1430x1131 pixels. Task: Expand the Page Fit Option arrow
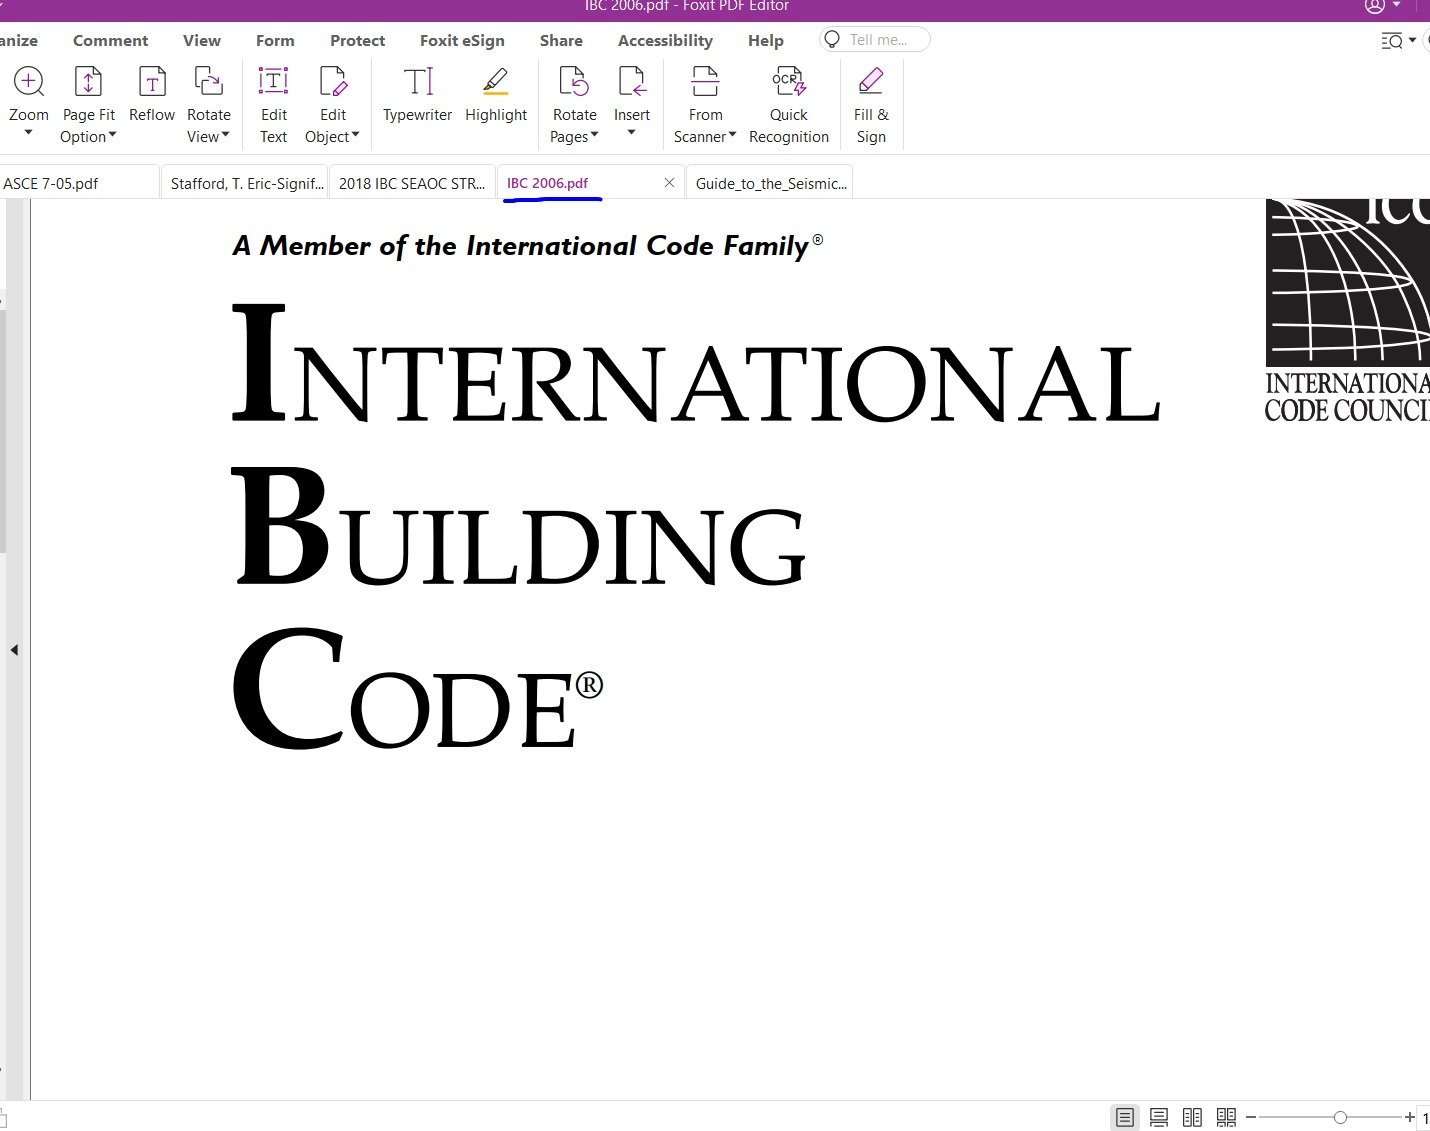[x=112, y=135]
